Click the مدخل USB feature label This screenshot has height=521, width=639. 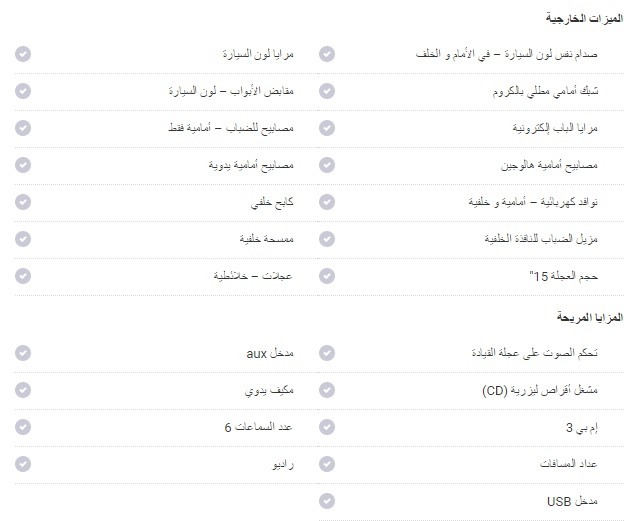coord(572,501)
